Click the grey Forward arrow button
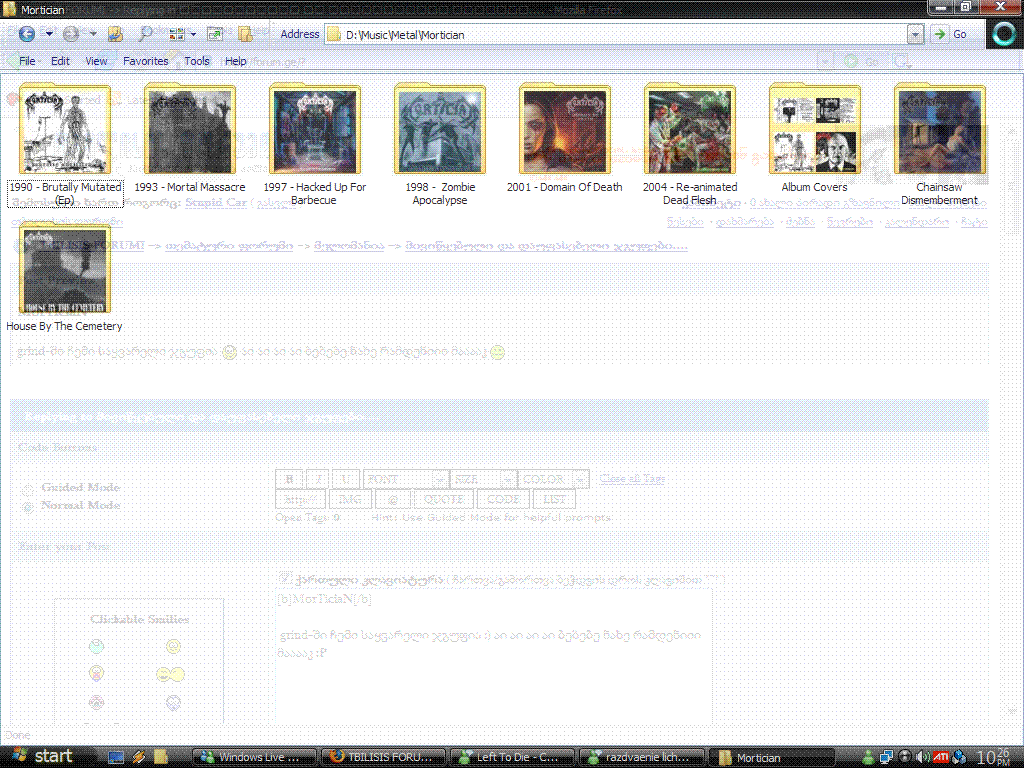This screenshot has height=768, width=1024. [71, 33]
